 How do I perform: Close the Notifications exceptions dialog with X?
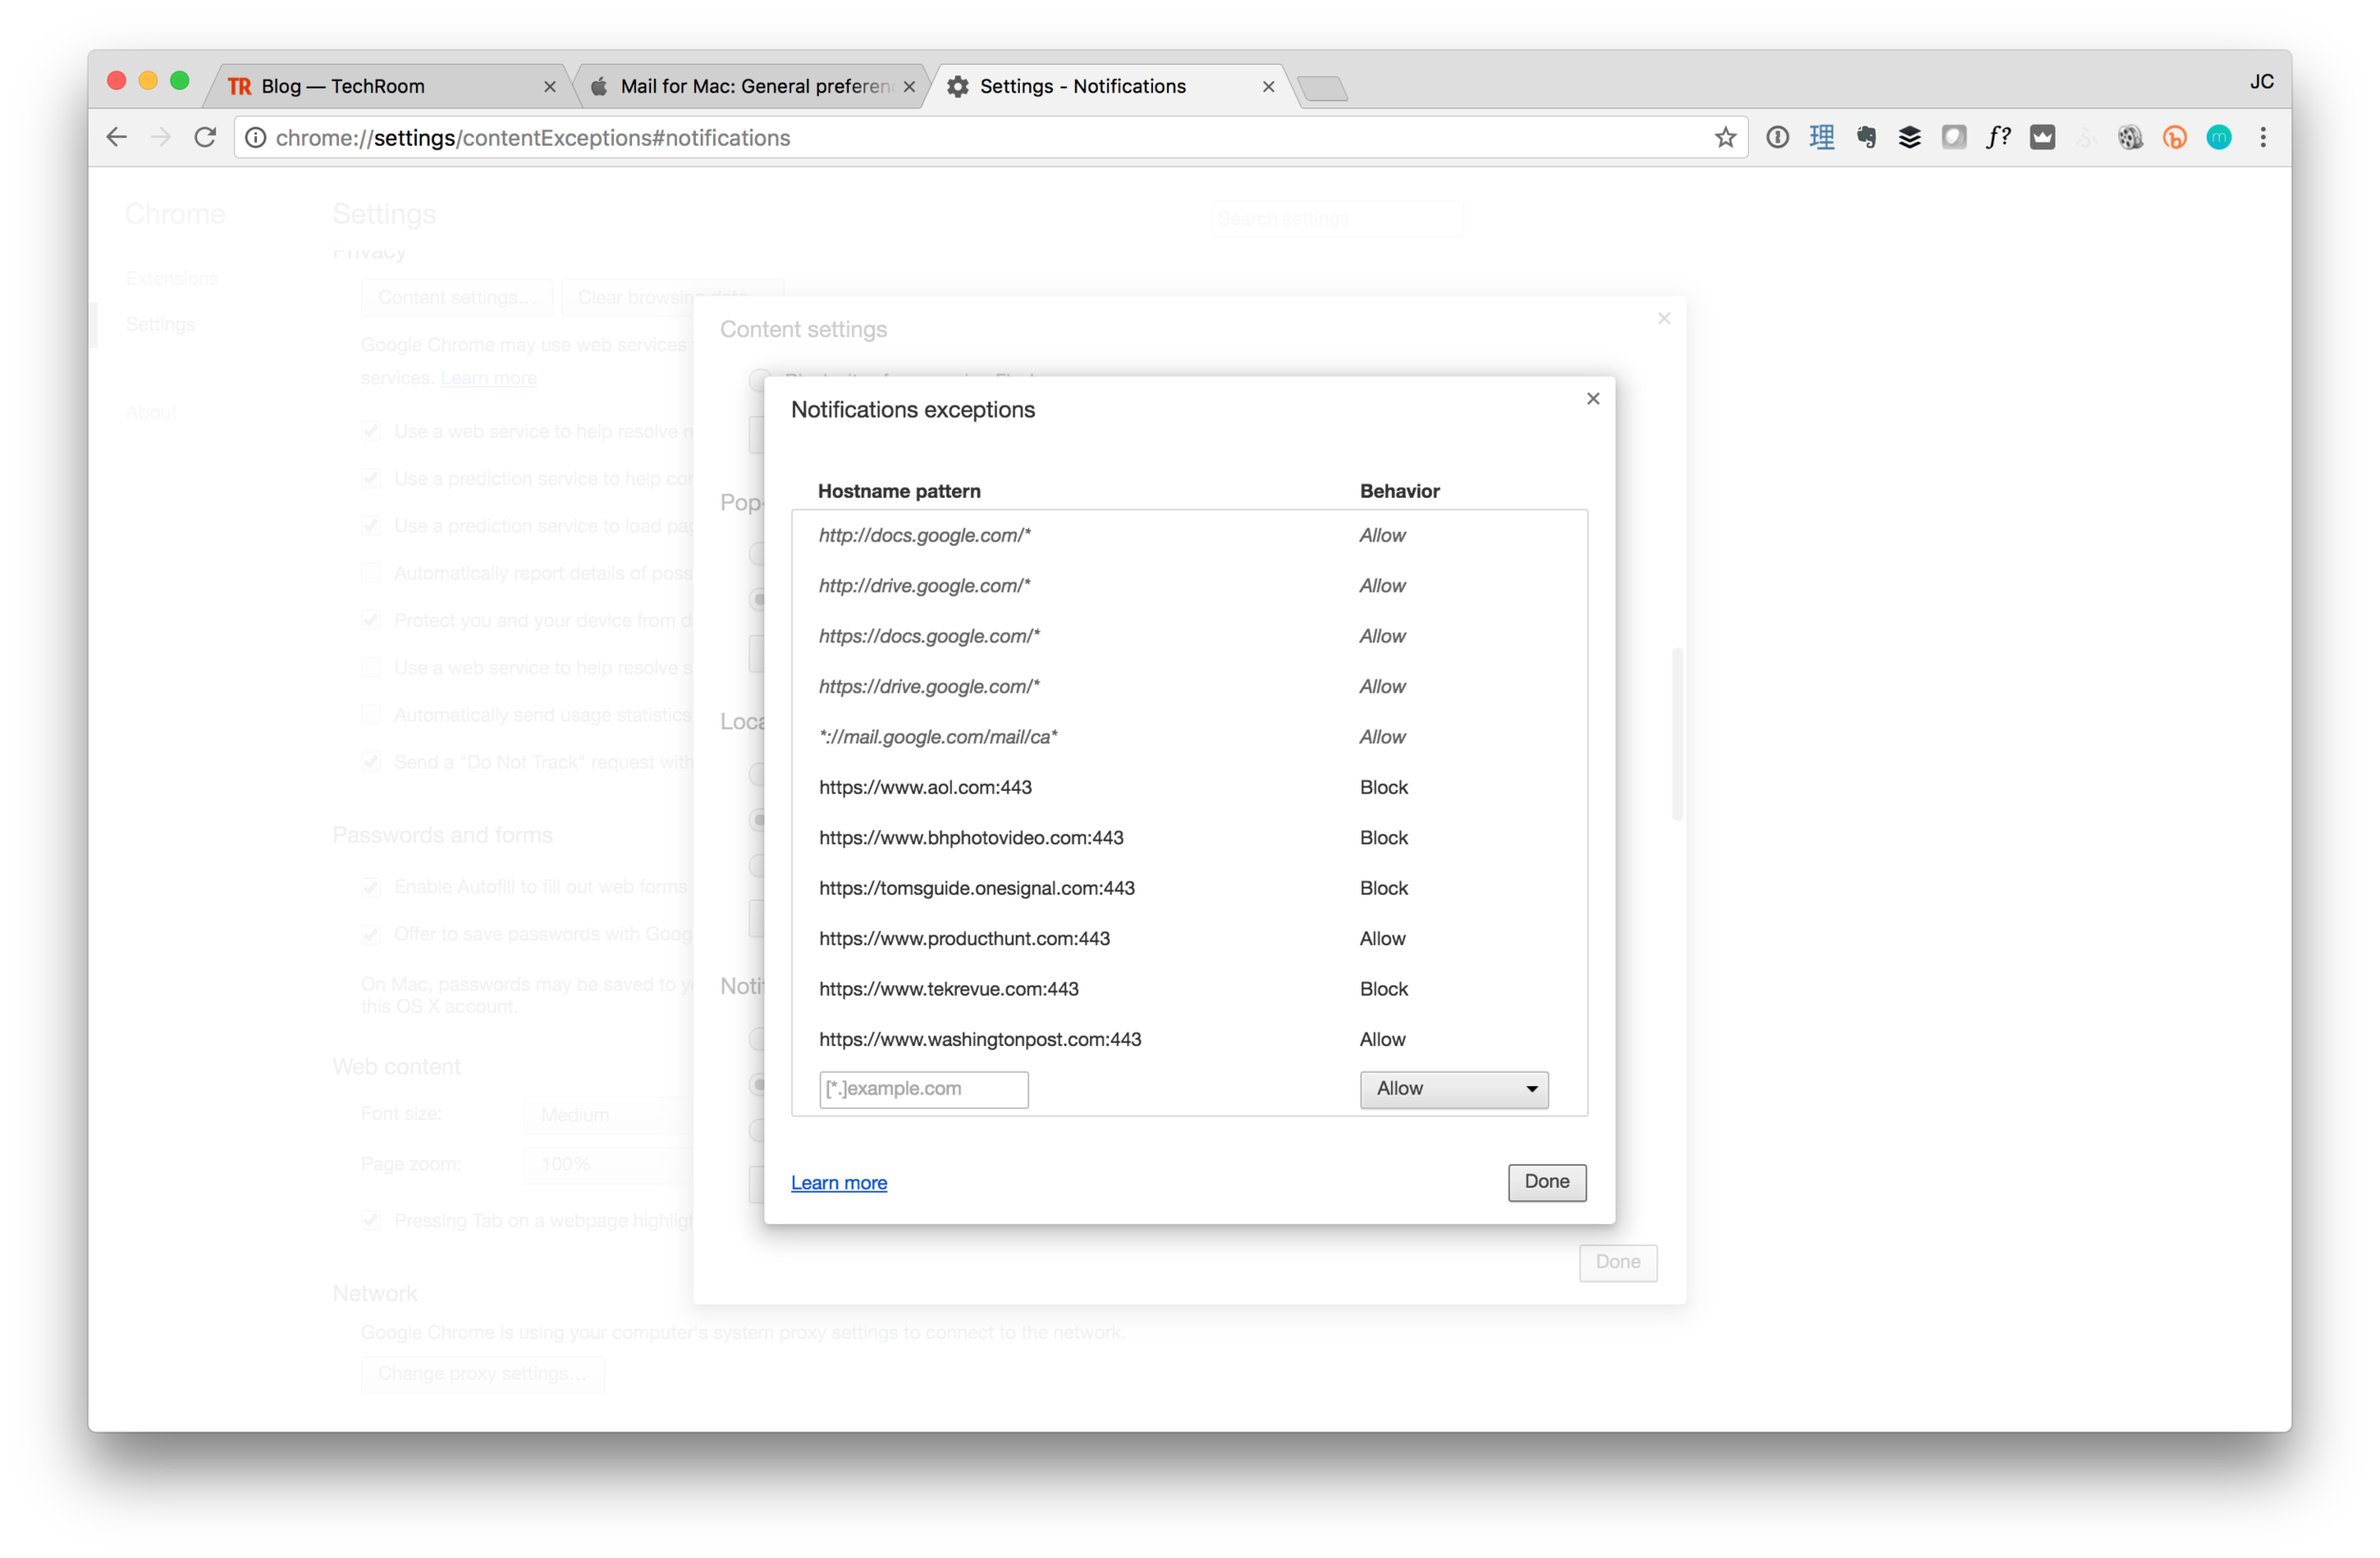(1593, 399)
